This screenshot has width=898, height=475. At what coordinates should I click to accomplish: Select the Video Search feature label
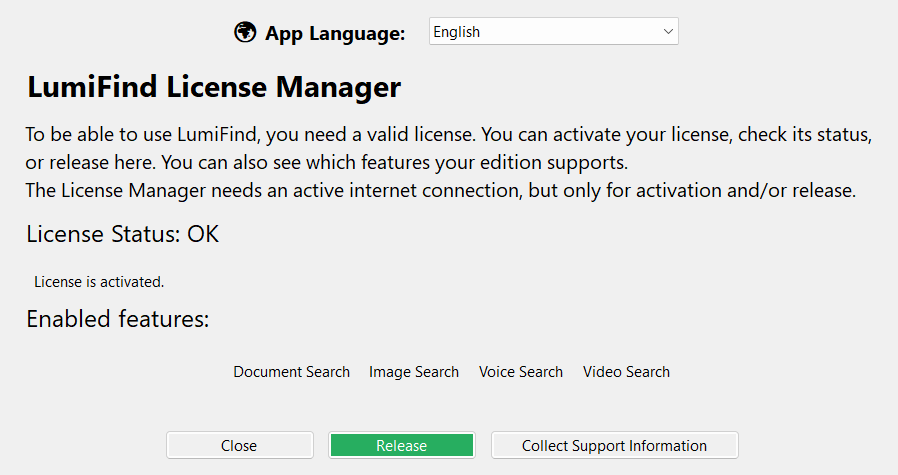[x=626, y=372]
